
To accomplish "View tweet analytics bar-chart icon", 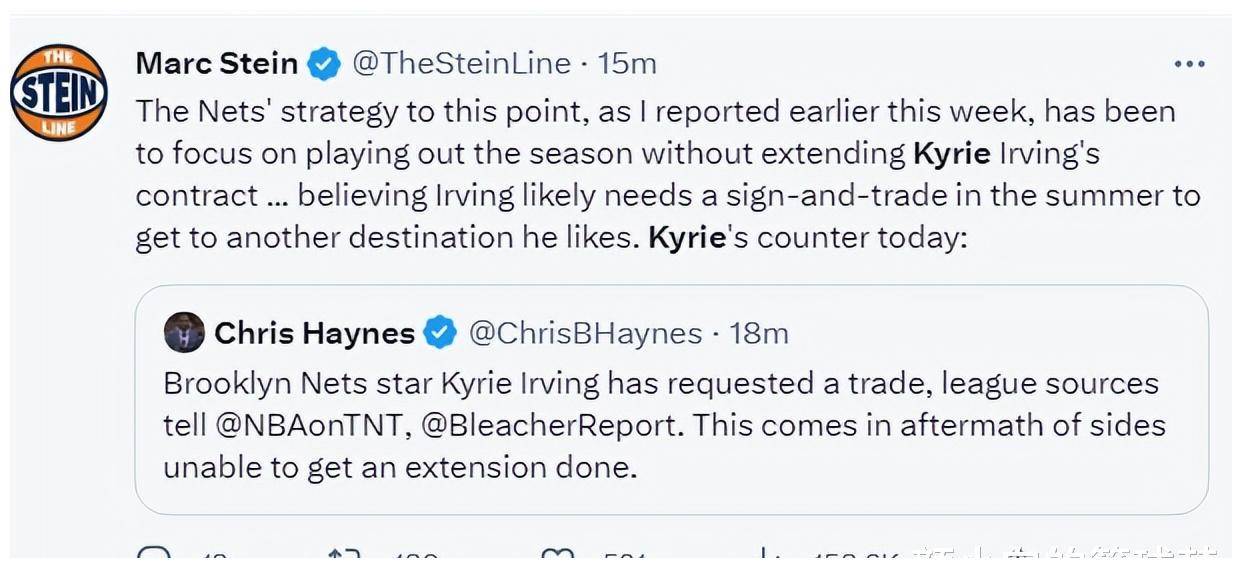I will coord(765,556).
